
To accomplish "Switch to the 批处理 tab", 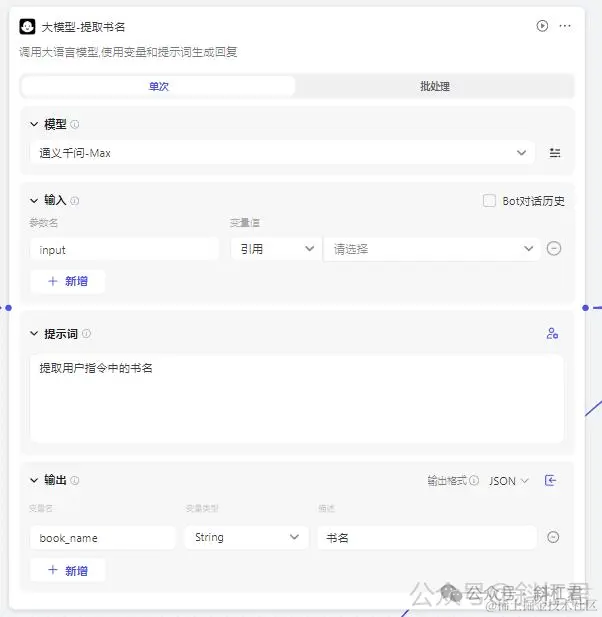I will click(435, 86).
